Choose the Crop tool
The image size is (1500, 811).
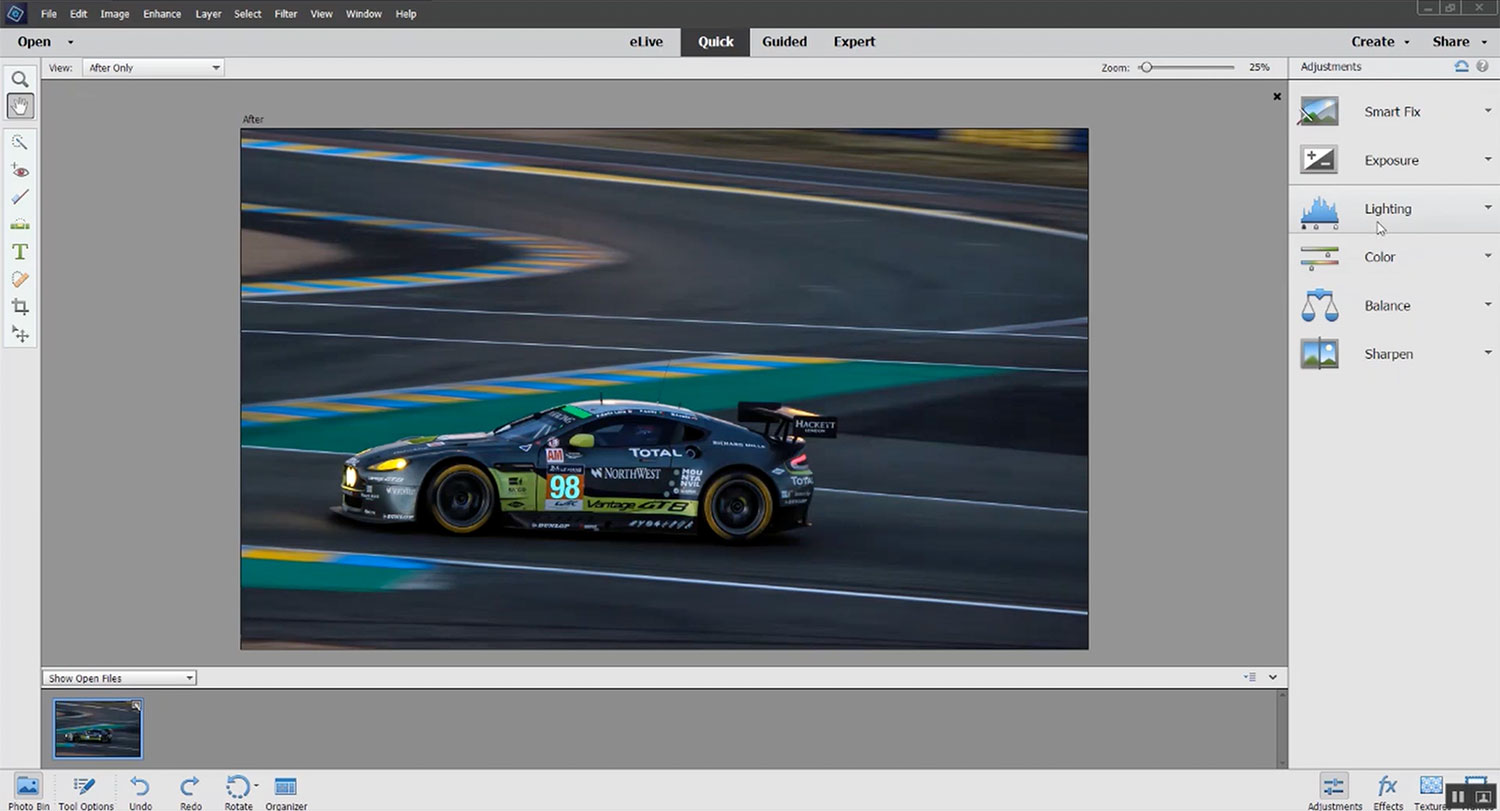click(20, 307)
